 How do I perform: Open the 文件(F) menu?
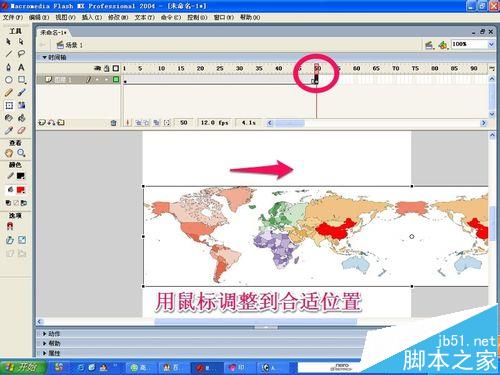pyautogui.click(x=13, y=17)
